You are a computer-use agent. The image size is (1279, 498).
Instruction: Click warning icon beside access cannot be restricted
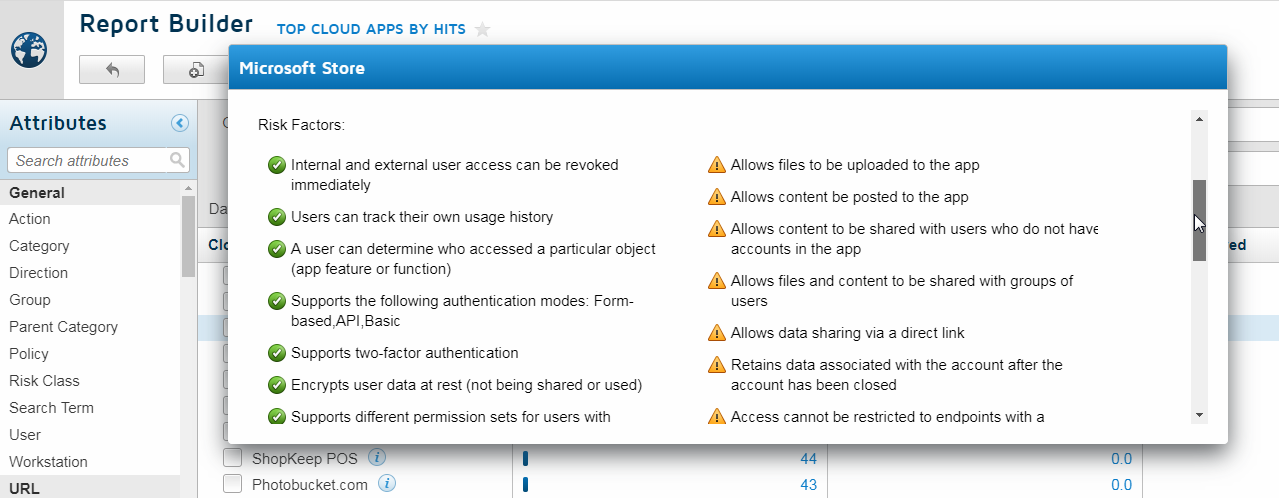[x=716, y=417]
